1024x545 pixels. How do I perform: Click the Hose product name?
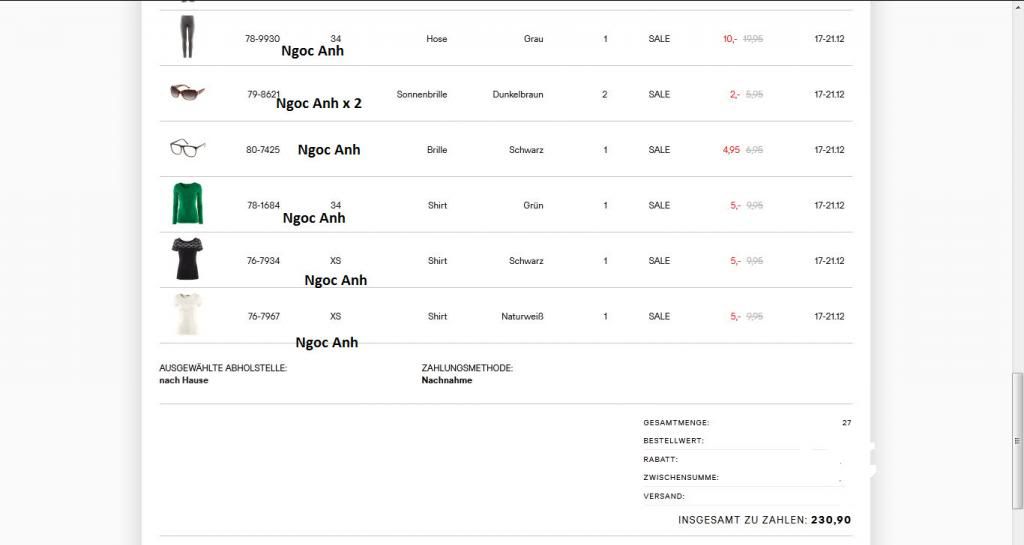(437, 39)
